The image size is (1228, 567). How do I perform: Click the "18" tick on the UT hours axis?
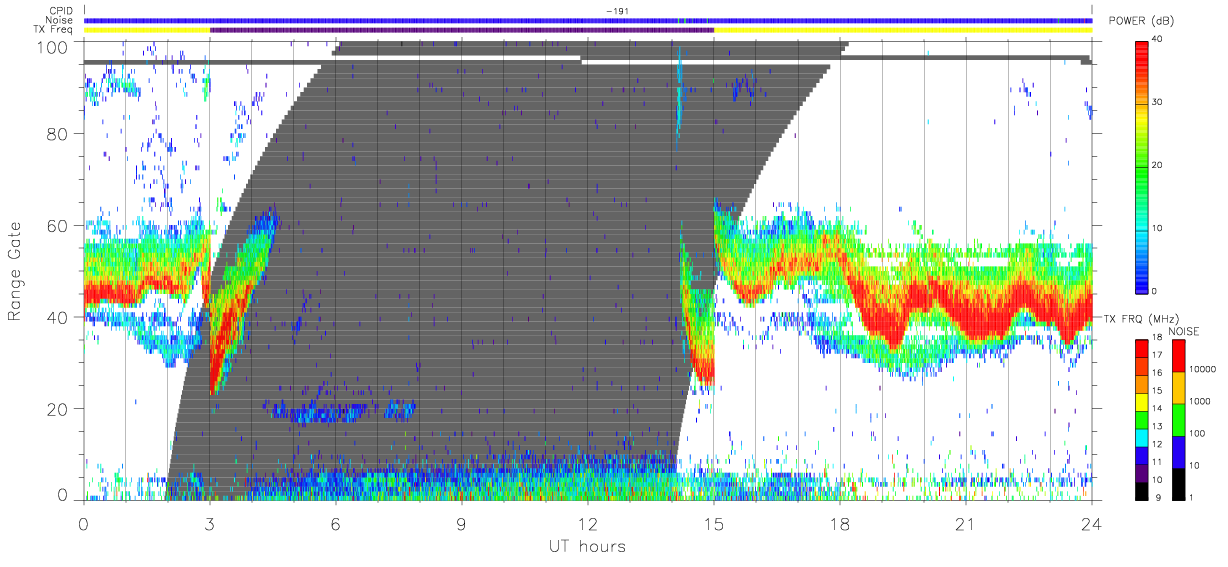click(x=840, y=523)
